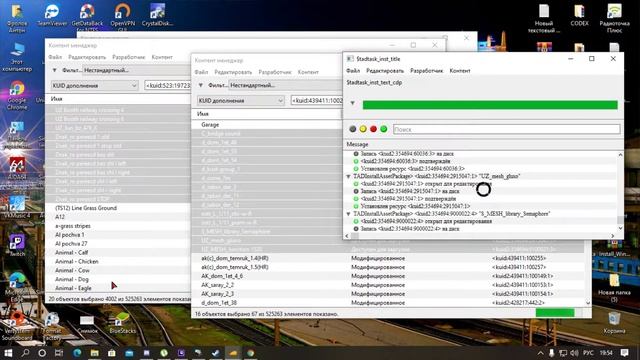640x360 pixels.
Task: Open the Снимок desktop file
Action: click(x=87, y=323)
